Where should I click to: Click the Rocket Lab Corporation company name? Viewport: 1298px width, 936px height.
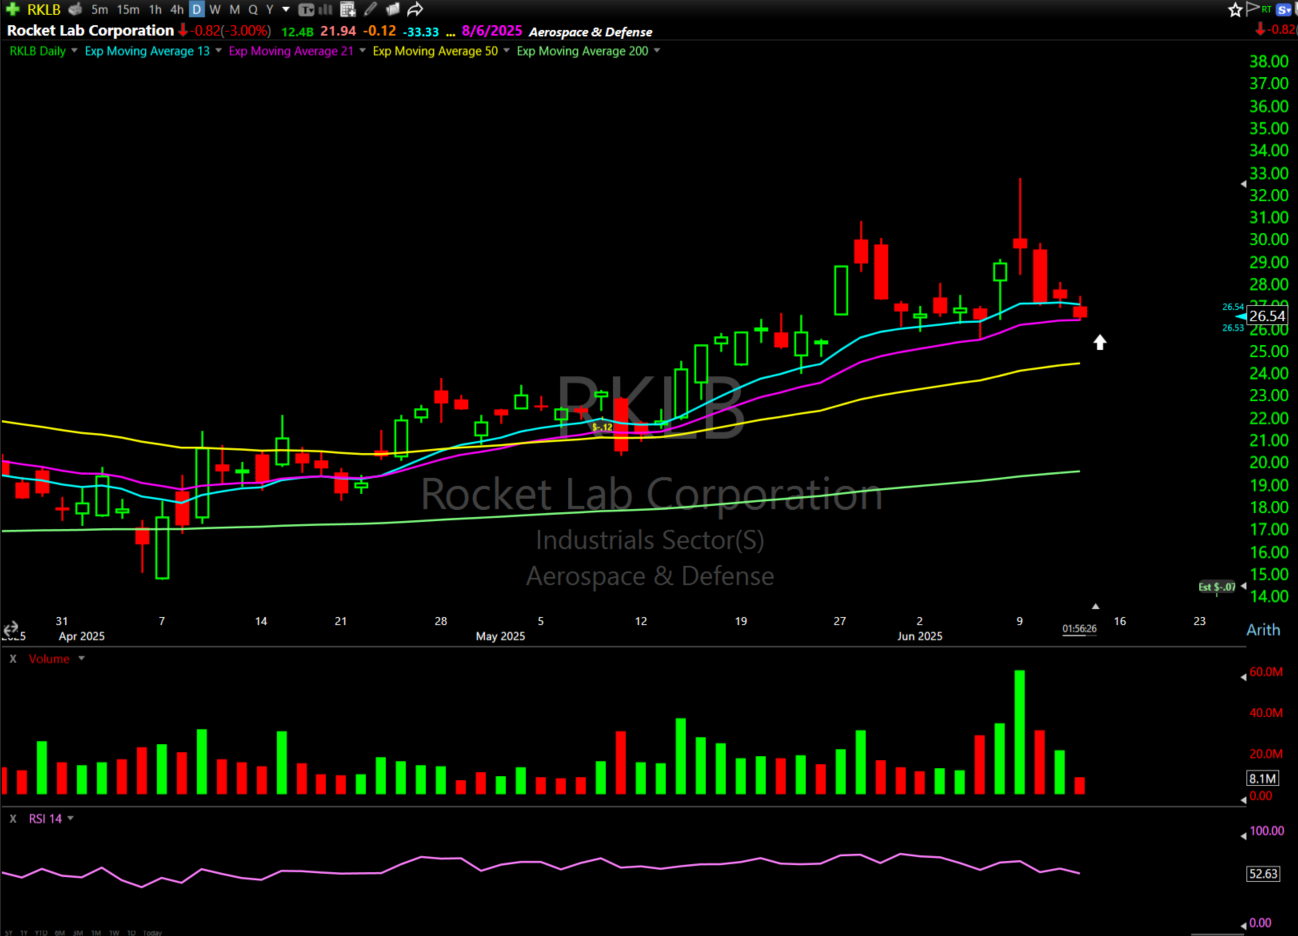[90, 31]
